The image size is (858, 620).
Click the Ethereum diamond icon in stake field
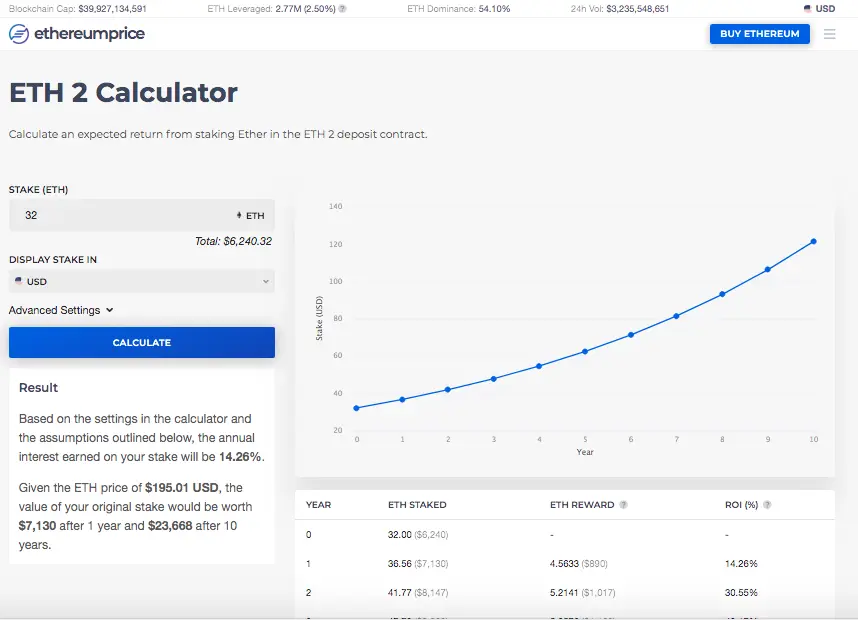239,216
